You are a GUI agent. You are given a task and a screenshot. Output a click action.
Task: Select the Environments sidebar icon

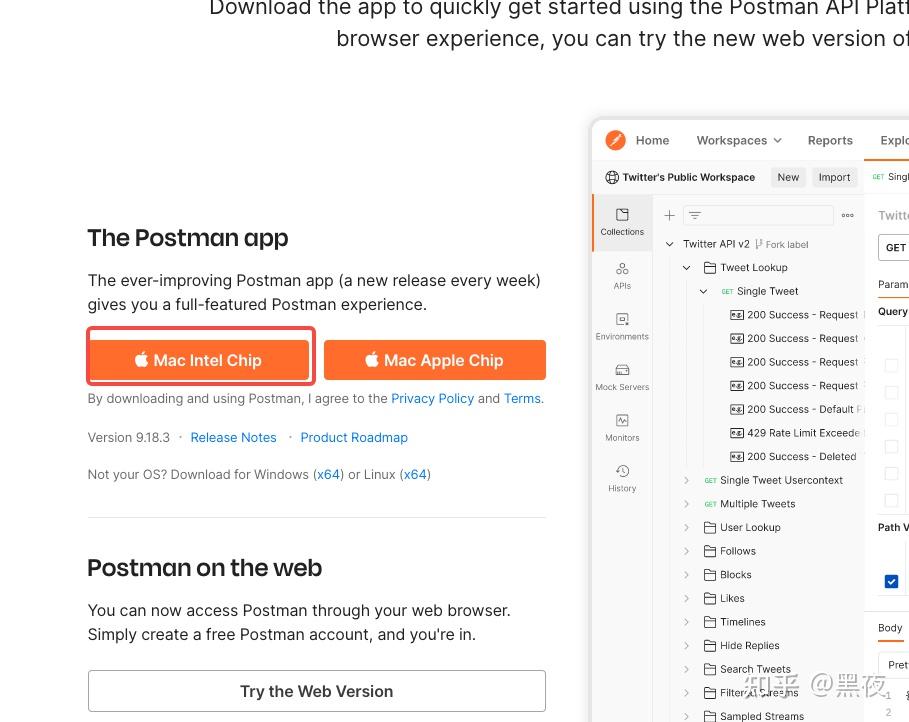(x=622, y=326)
